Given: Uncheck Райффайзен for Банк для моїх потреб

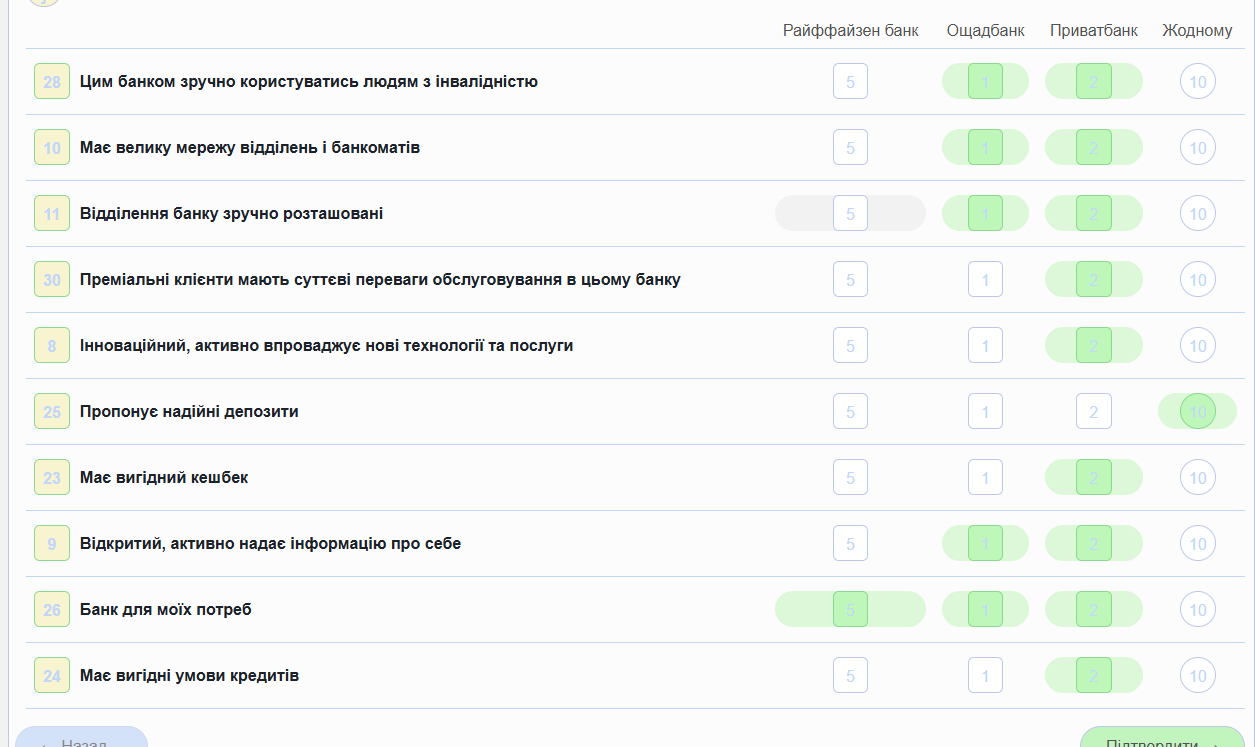Looking at the screenshot, I should click(850, 609).
